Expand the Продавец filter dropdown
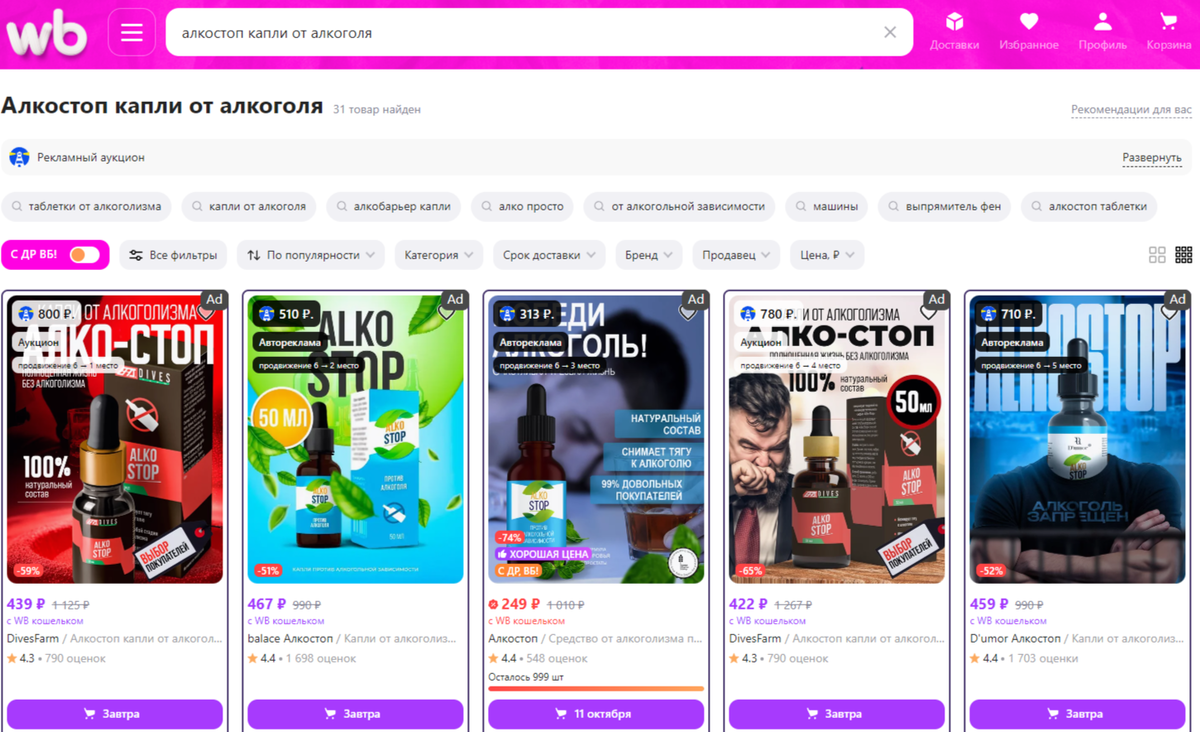This screenshot has width=1200, height=732. point(736,255)
